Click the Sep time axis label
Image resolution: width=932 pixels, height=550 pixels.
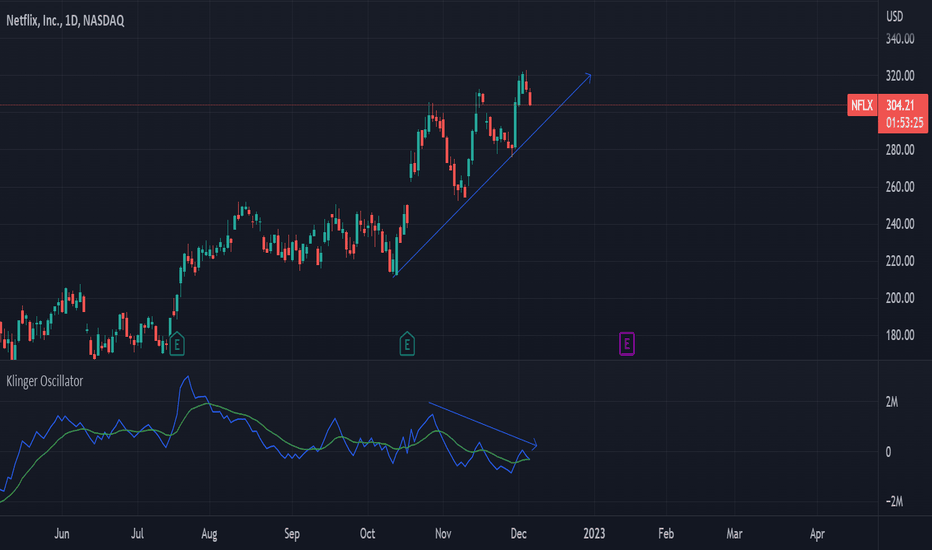(292, 534)
